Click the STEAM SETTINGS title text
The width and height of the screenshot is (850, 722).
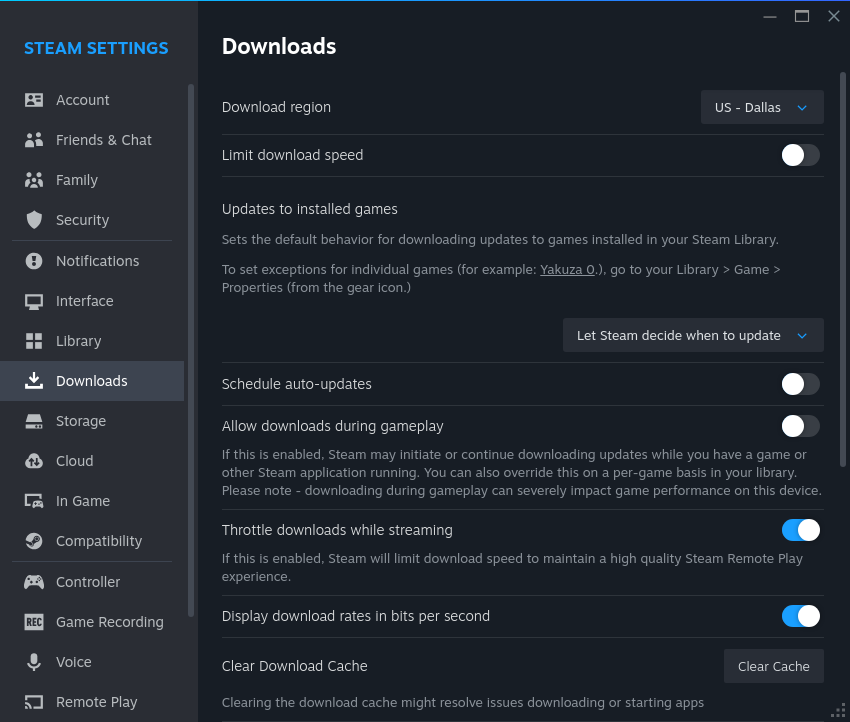pos(96,48)
